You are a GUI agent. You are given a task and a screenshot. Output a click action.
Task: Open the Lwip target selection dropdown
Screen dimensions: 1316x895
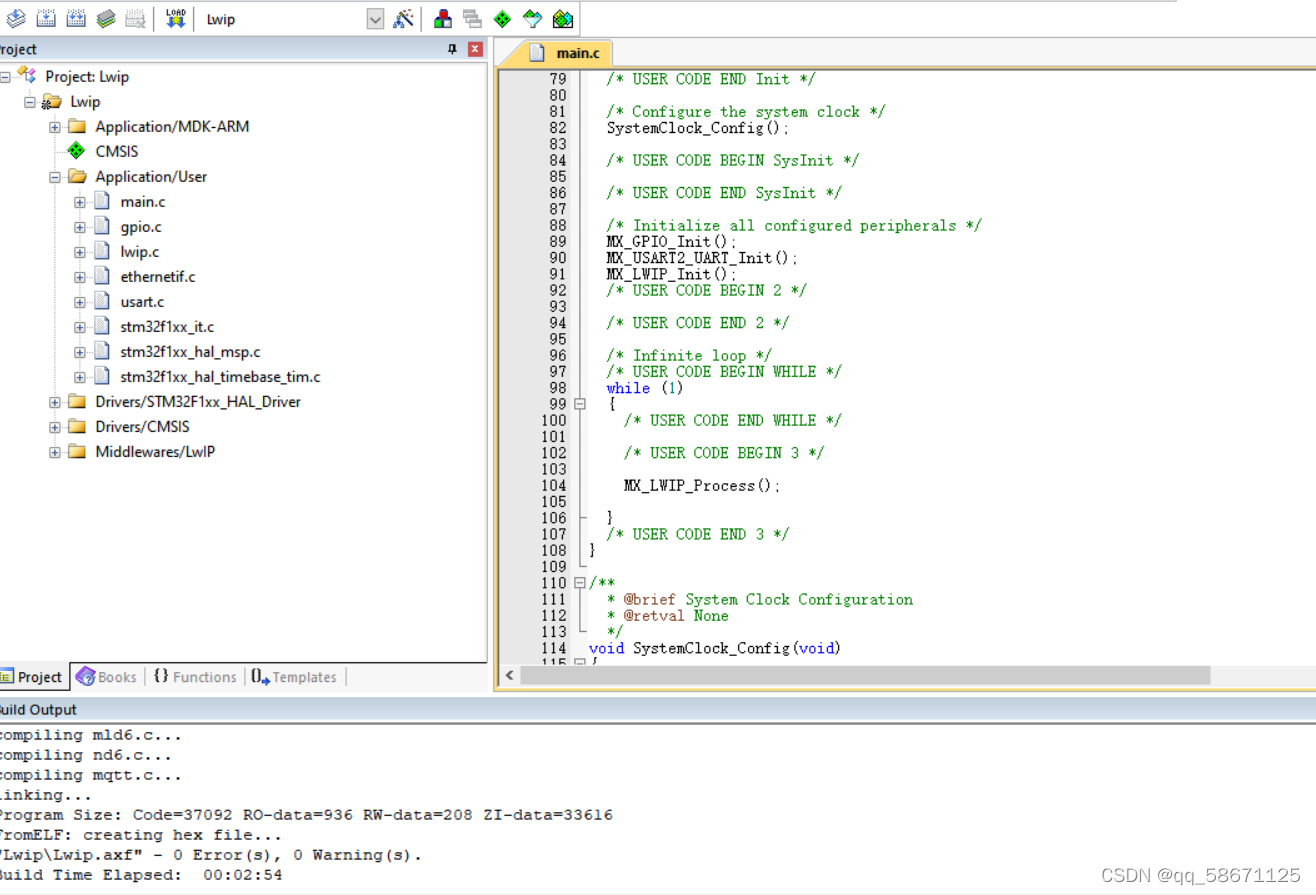click(375, 18)
